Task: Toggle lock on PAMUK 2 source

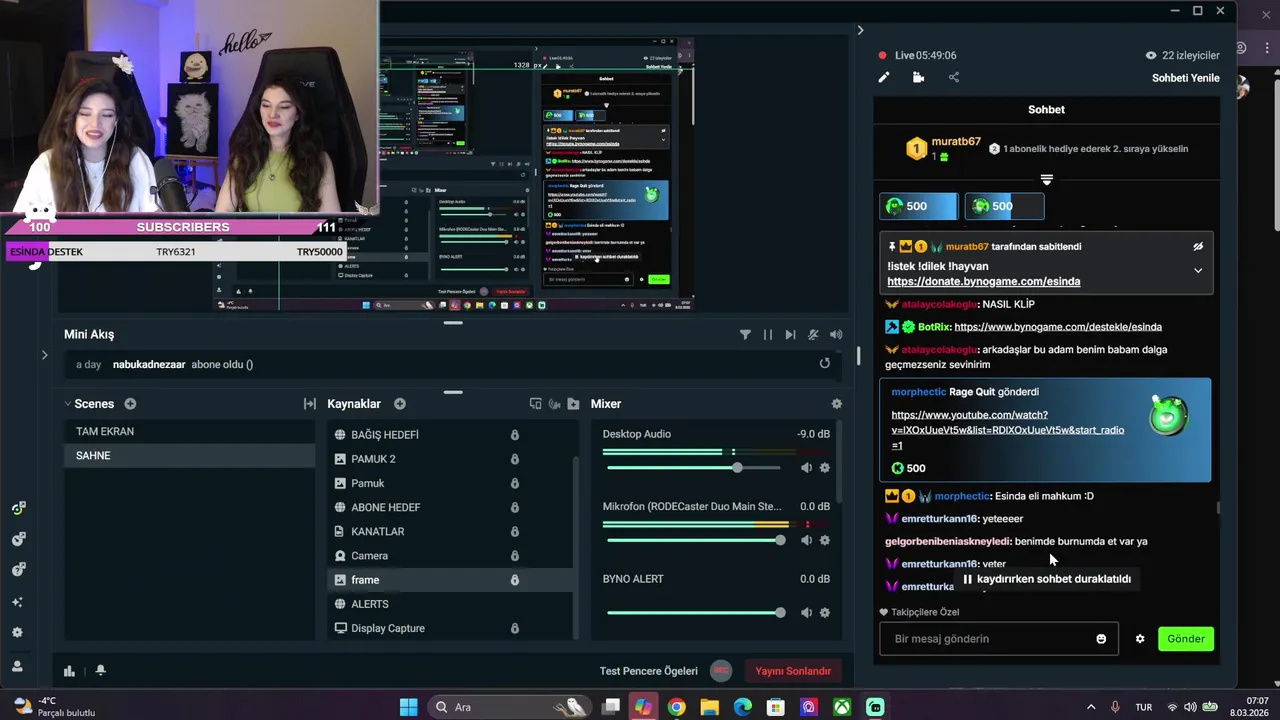Action: pos(515,459)
